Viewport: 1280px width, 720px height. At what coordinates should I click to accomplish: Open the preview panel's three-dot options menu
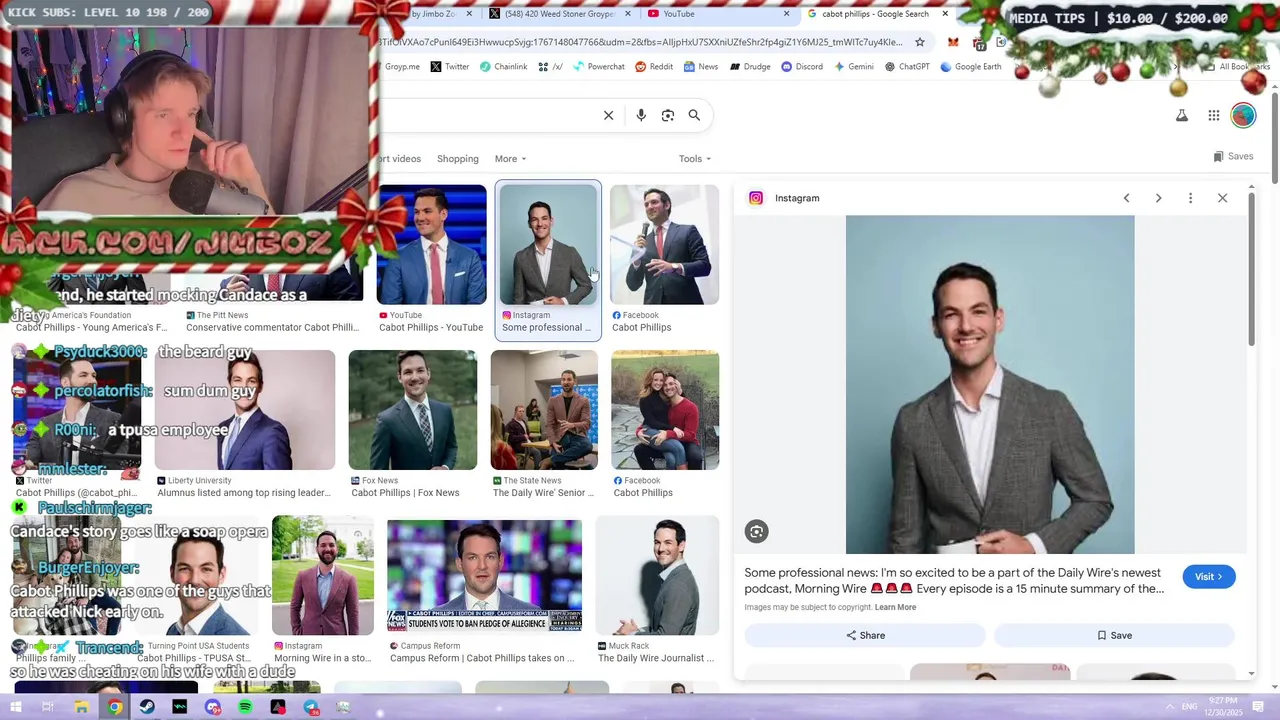(x=1190, y=198)
